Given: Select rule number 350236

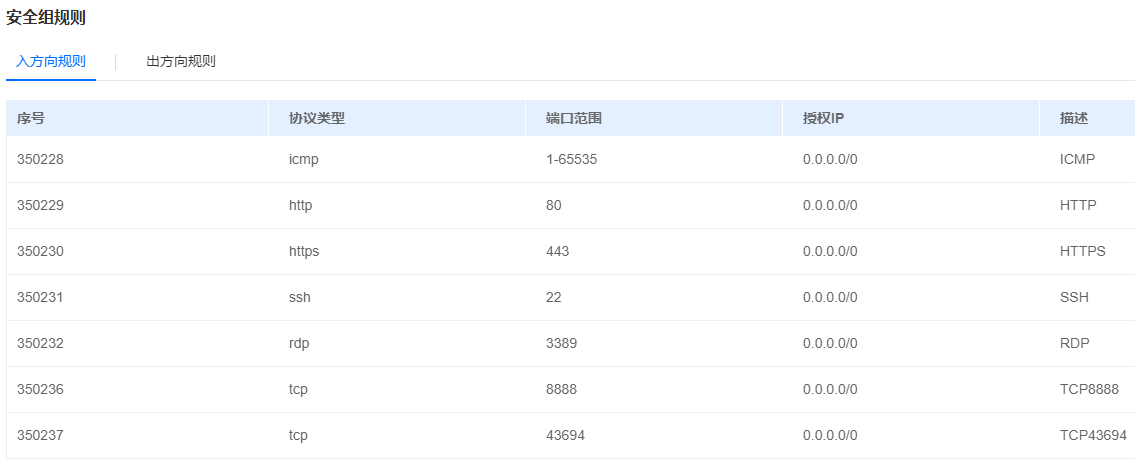Looking at the screenshot, I should tap(40, 389).
